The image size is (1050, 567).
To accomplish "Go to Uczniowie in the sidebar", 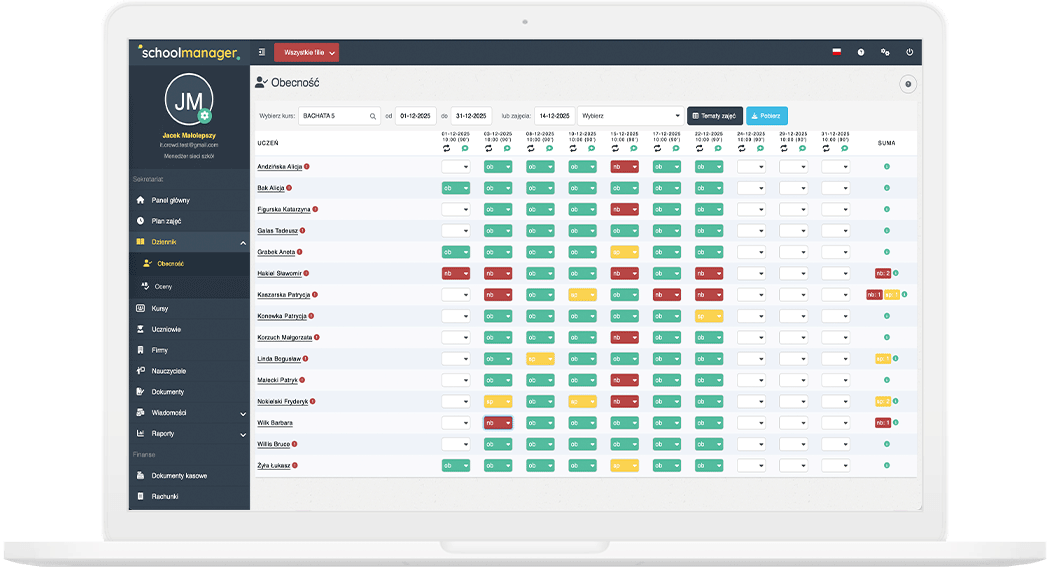I will click(166, 329).
